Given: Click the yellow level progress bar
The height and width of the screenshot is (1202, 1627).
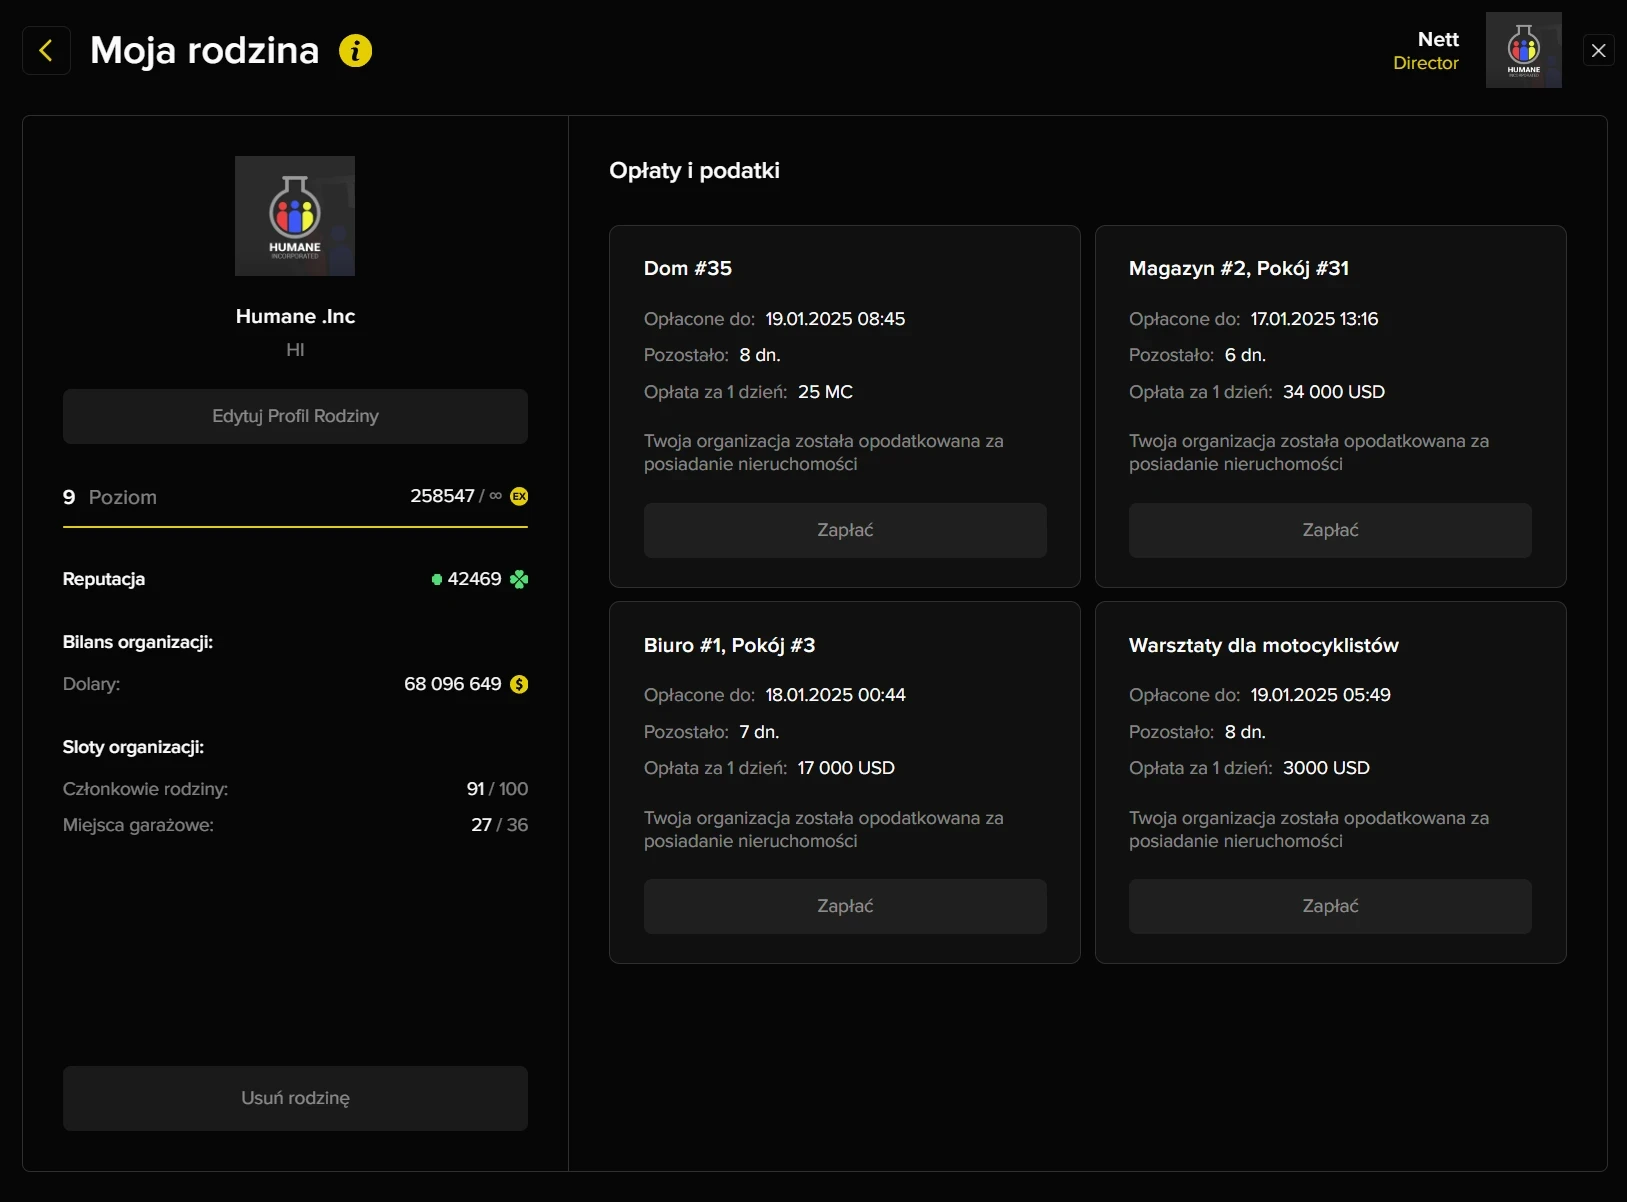Looking at the screenshot, I should [295, 526].
